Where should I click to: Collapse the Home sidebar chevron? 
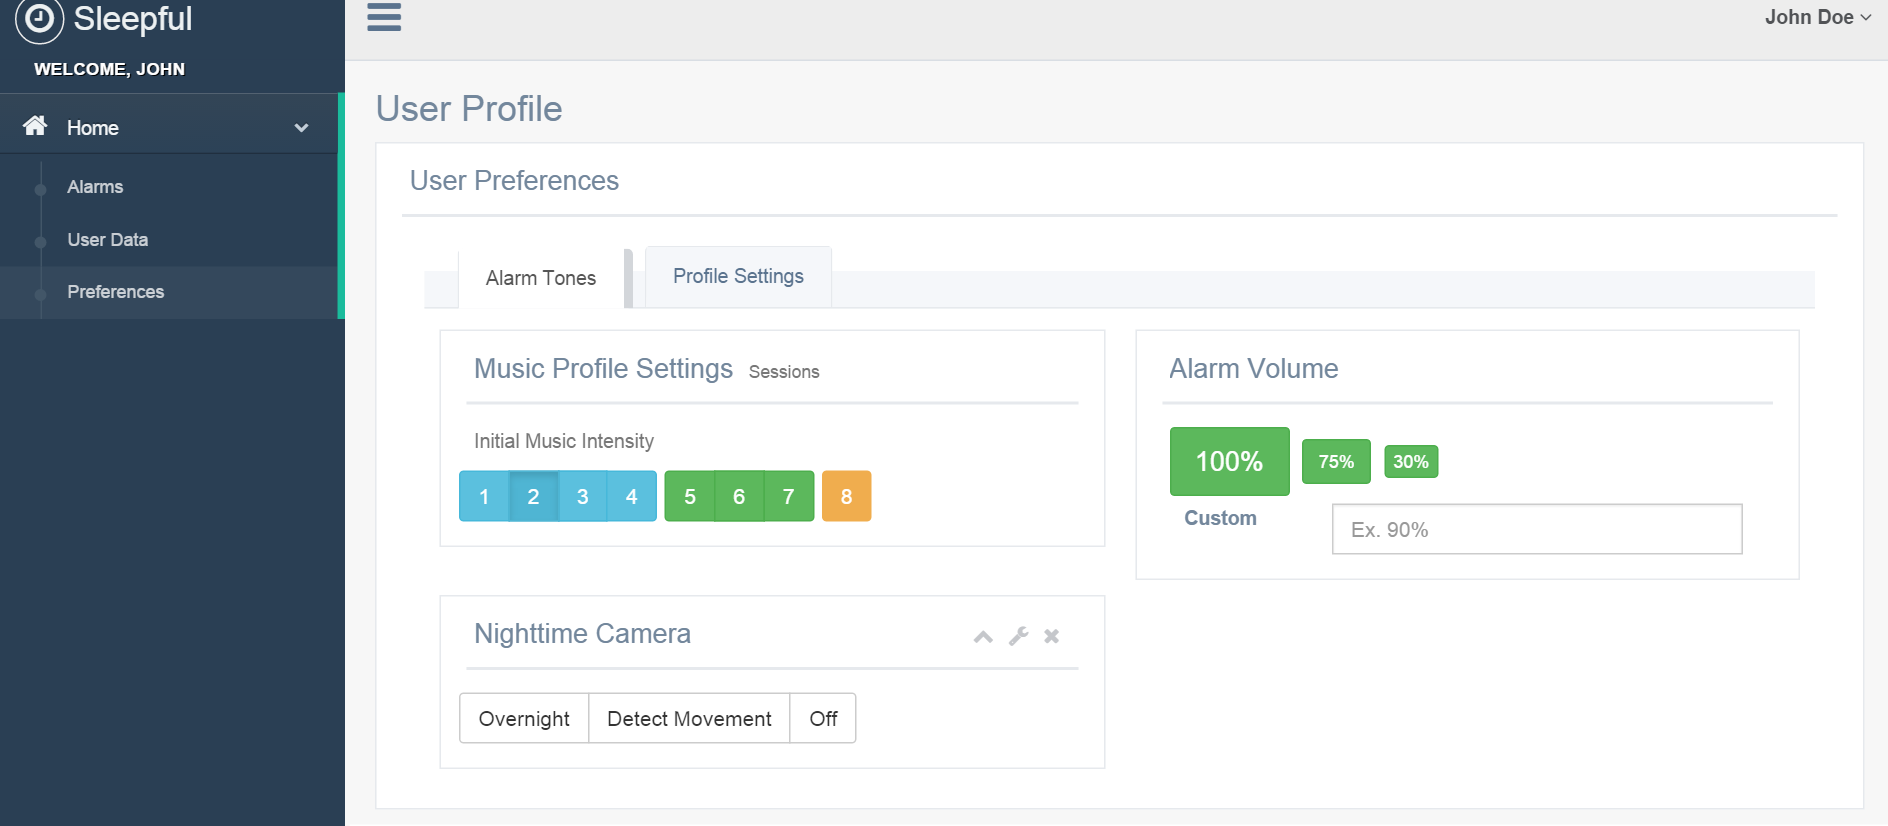(x=301, y=128)
